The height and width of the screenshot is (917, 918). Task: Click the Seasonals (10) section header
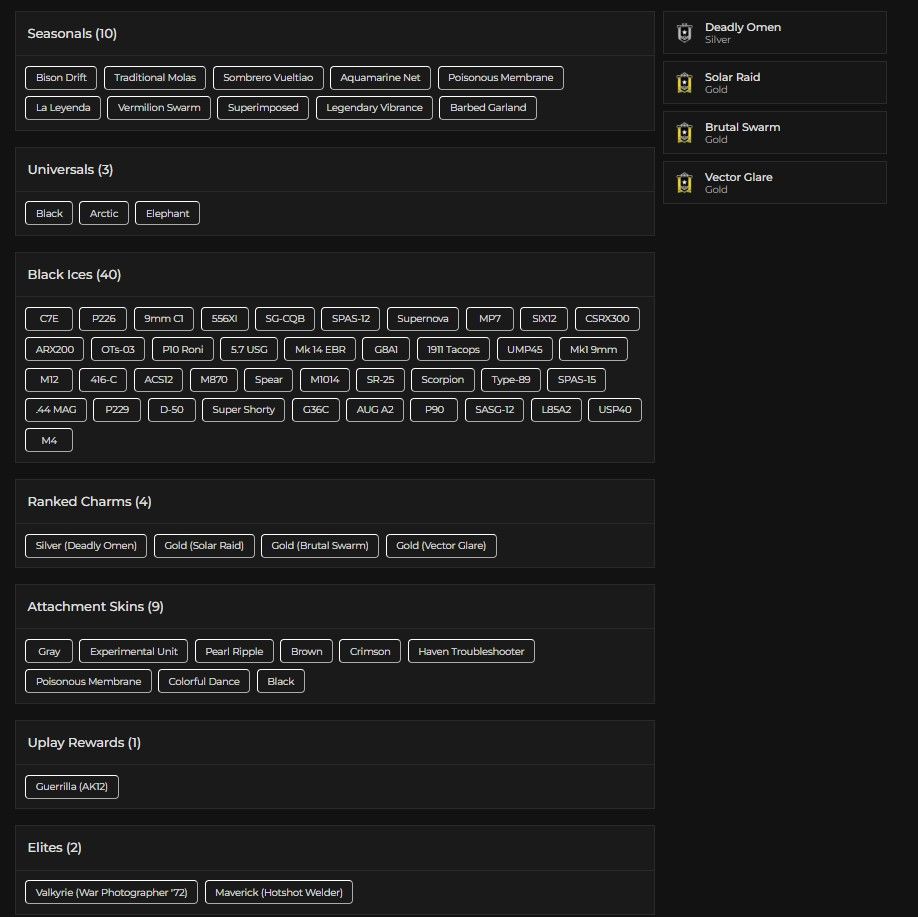pos(72,34)
